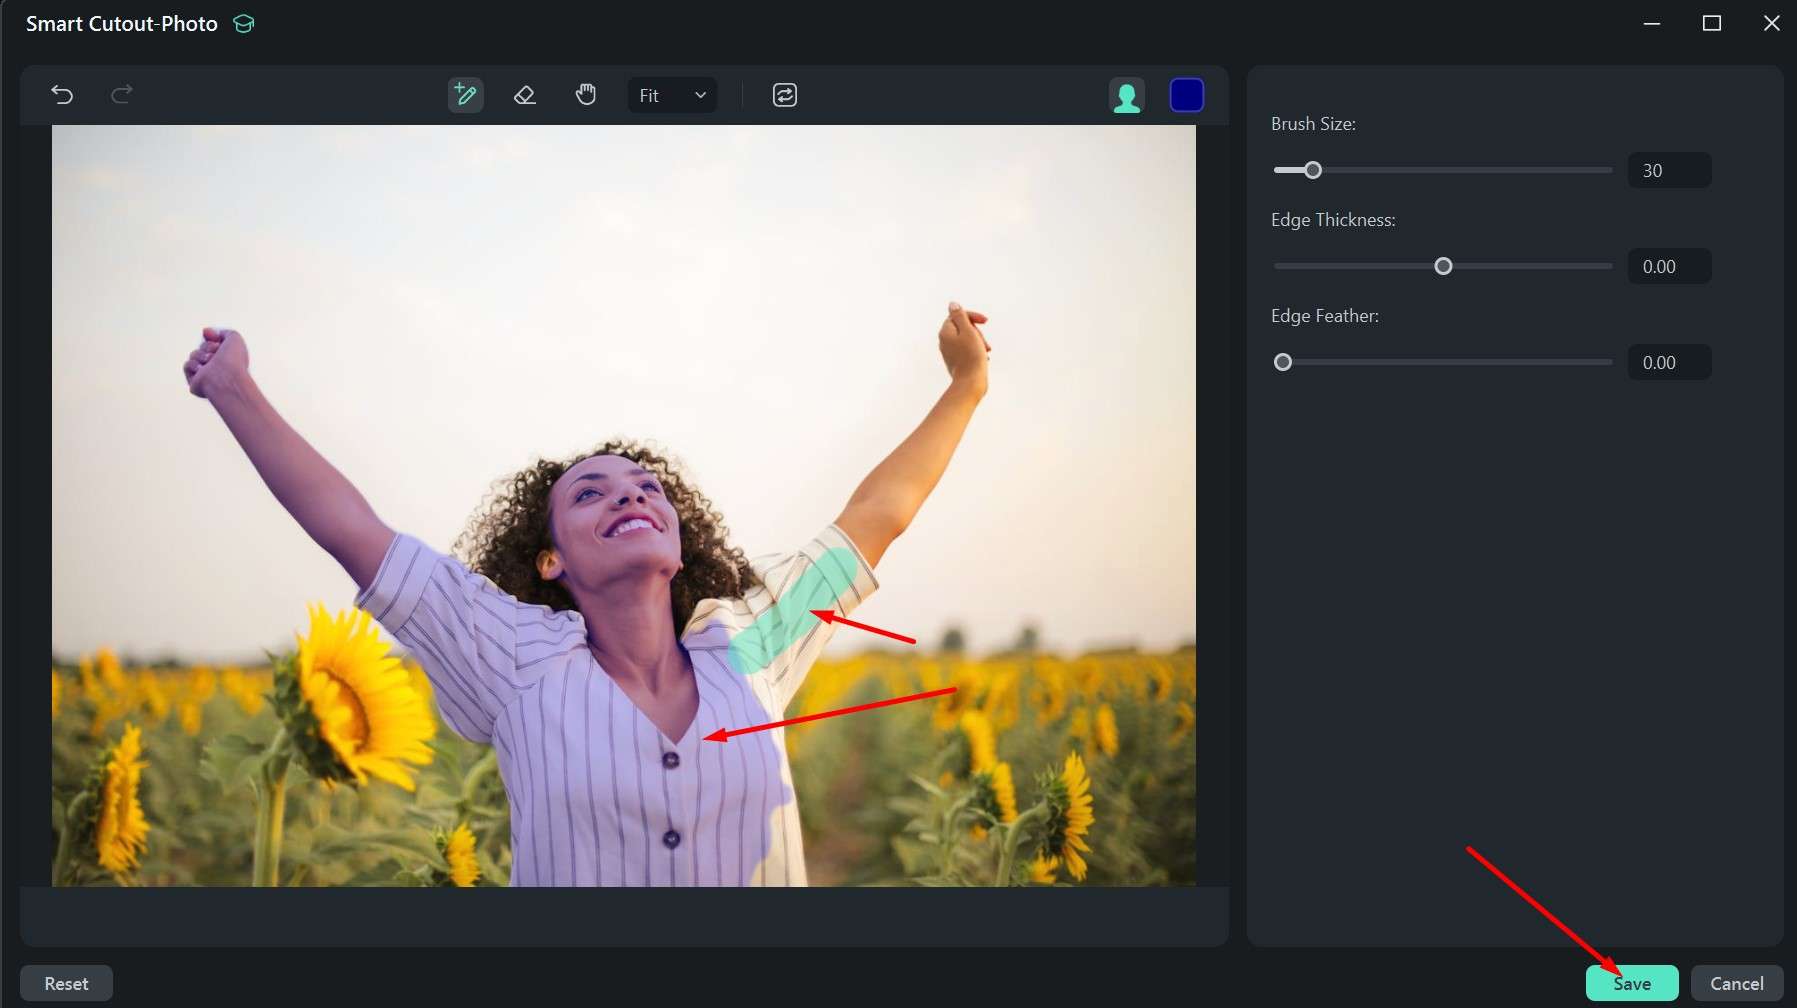Screen dimensions: 1797x1008
Task: Click the redo arrow icon
Action: [x=121, y=95]
